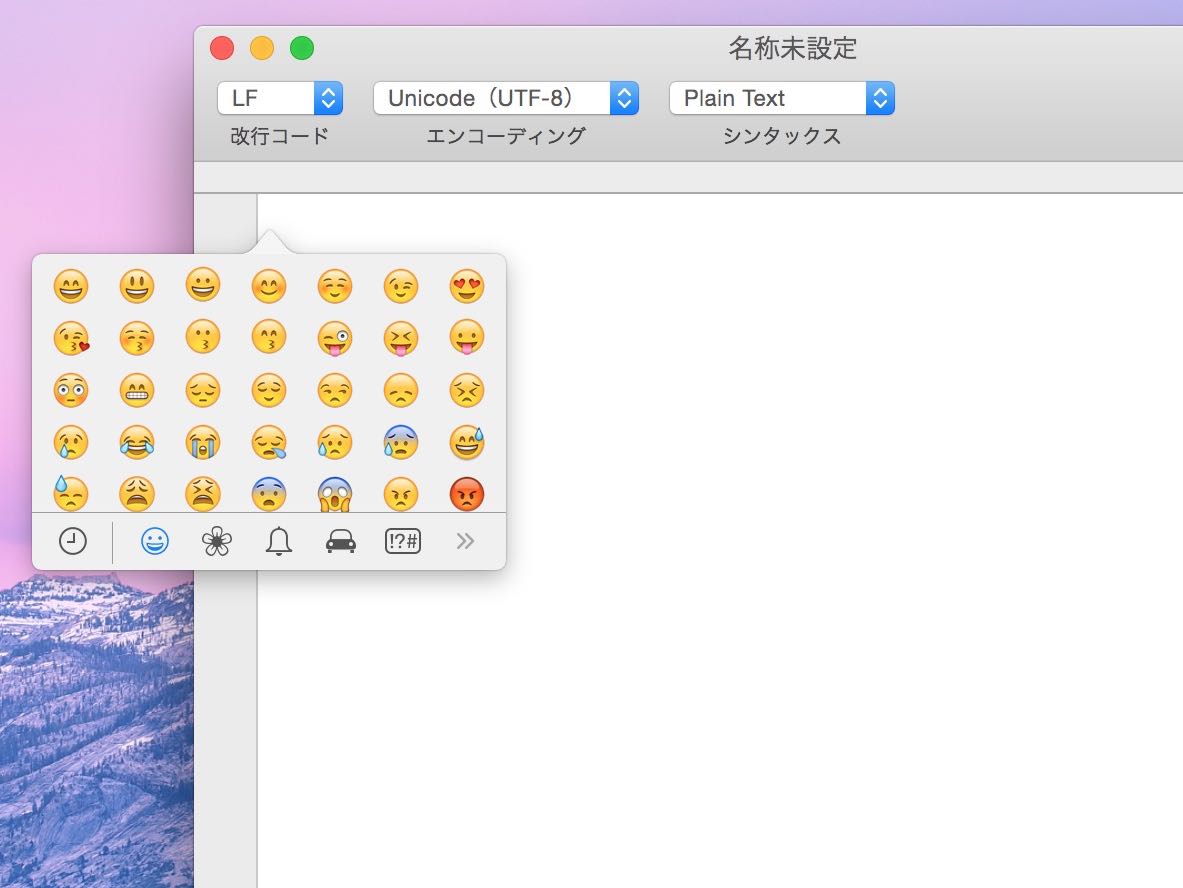Choose the kissing face with red heart emoji
This screenshot has height=888, width=1183.
71,338
